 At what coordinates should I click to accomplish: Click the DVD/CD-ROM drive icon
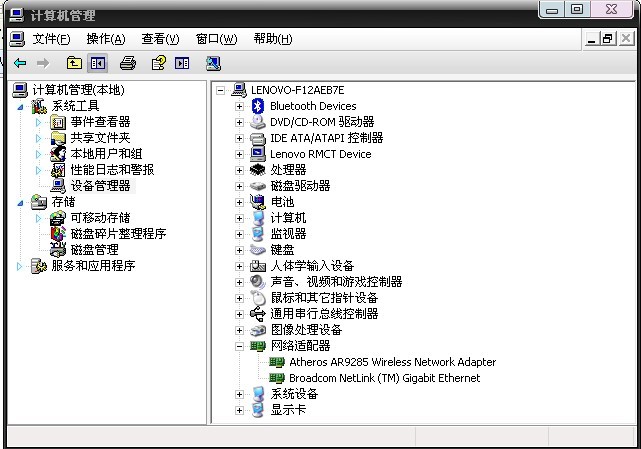[258, 122]
